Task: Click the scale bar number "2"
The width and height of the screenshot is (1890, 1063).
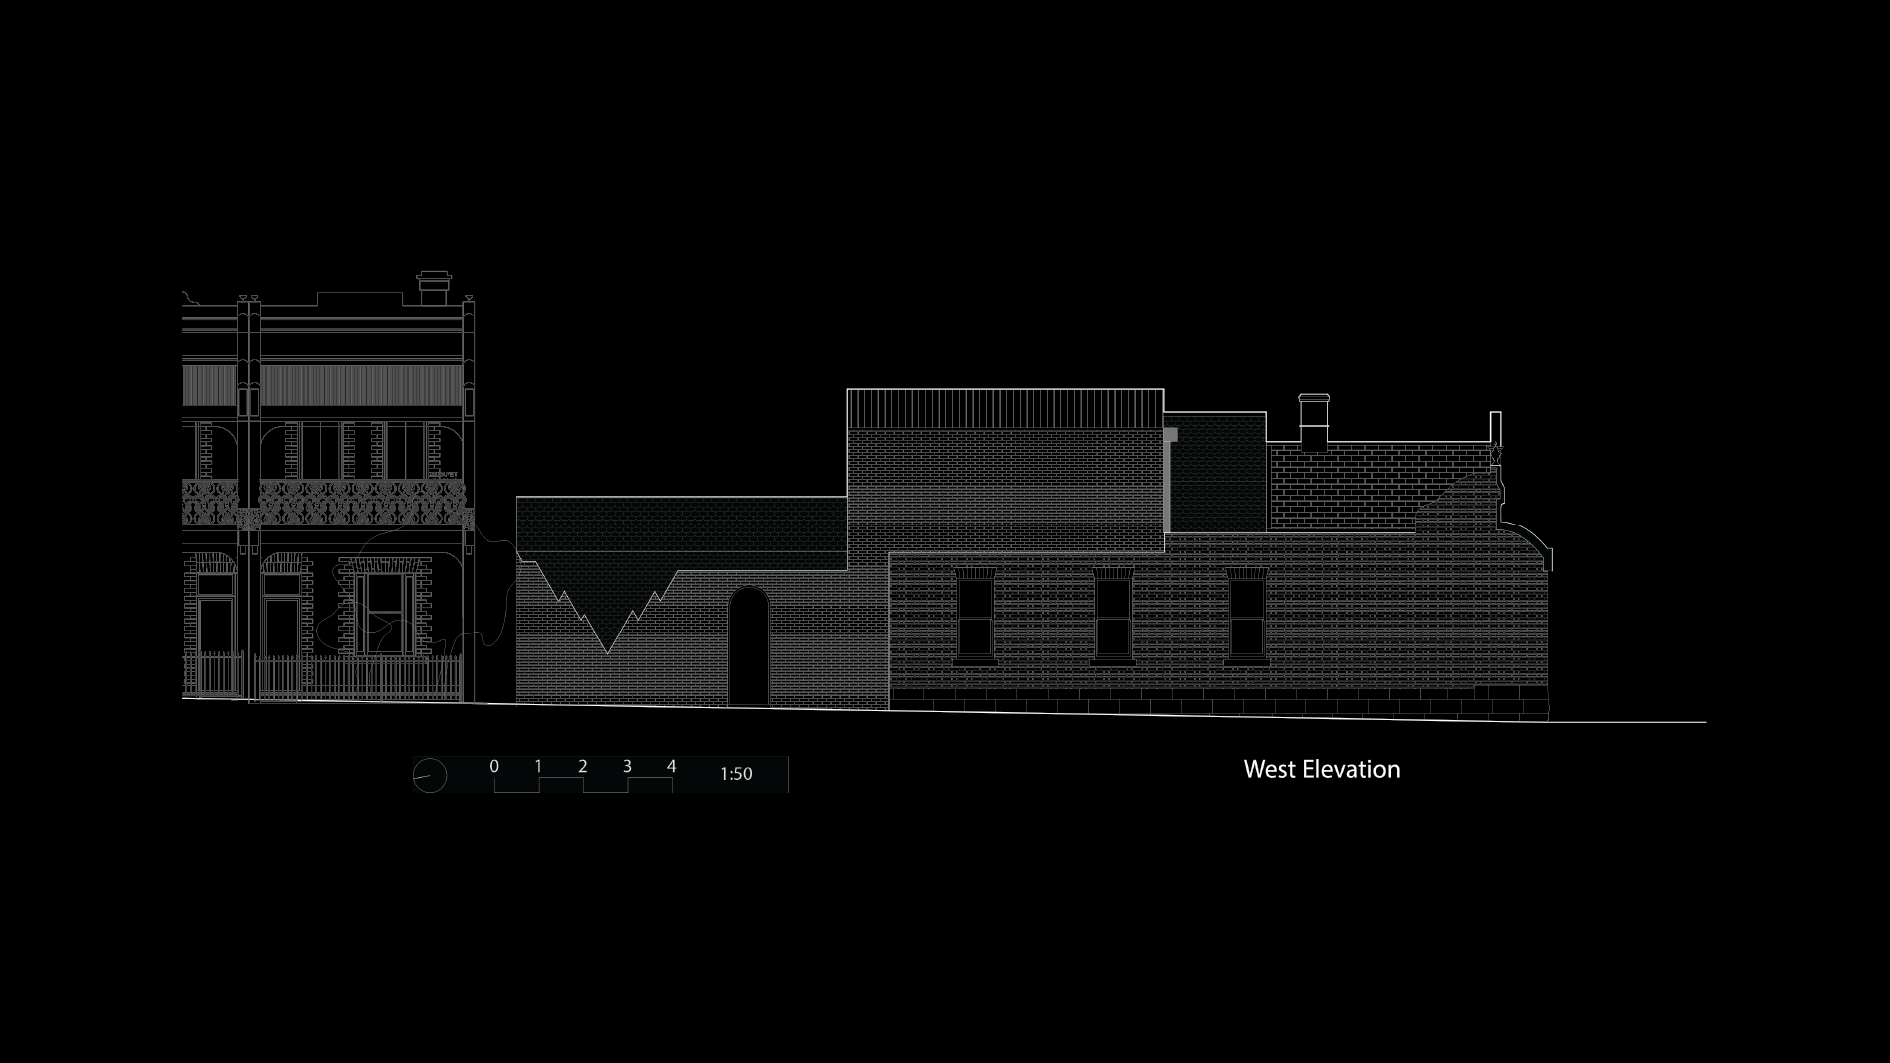Action: pos(583,766)
